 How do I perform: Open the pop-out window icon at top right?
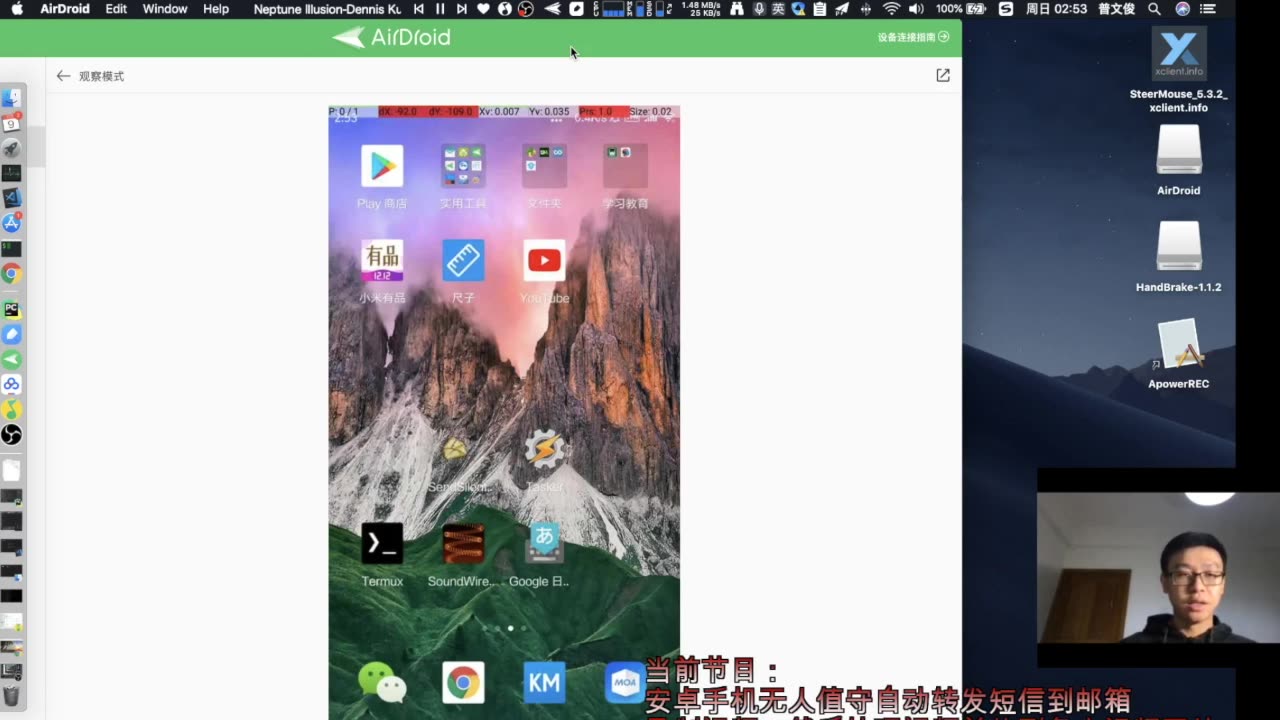click(942, 75)
